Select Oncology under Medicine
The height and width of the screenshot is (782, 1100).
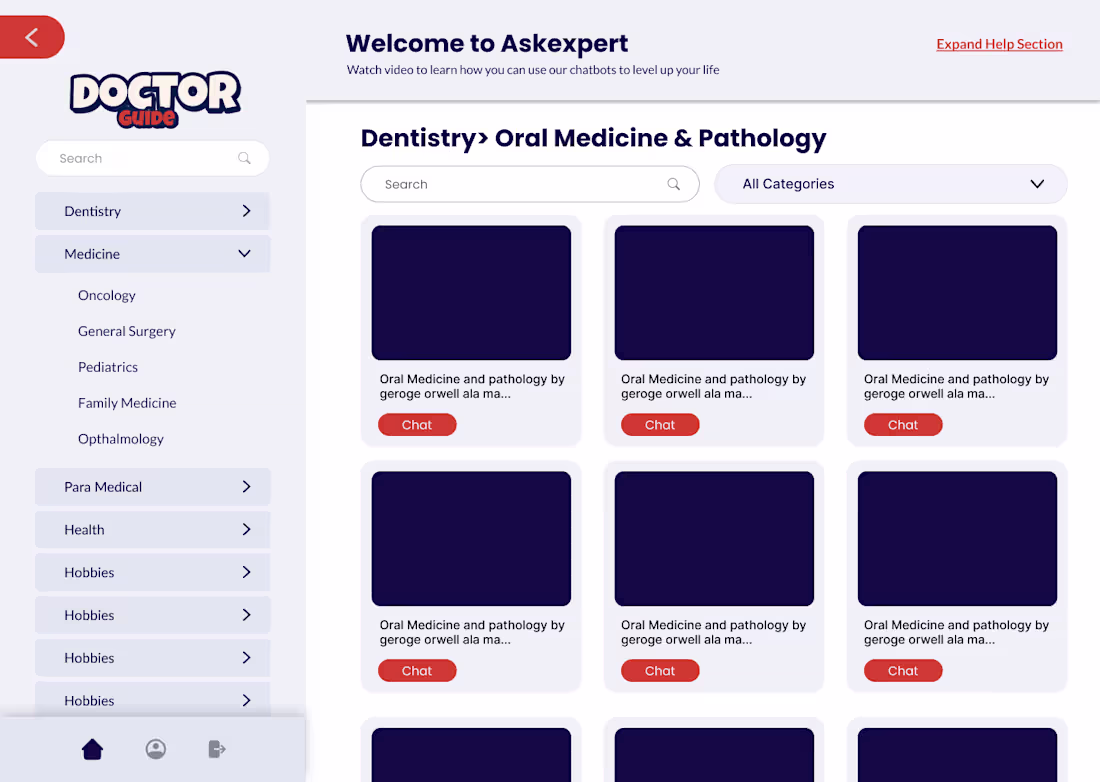click(x=107, y=295)
